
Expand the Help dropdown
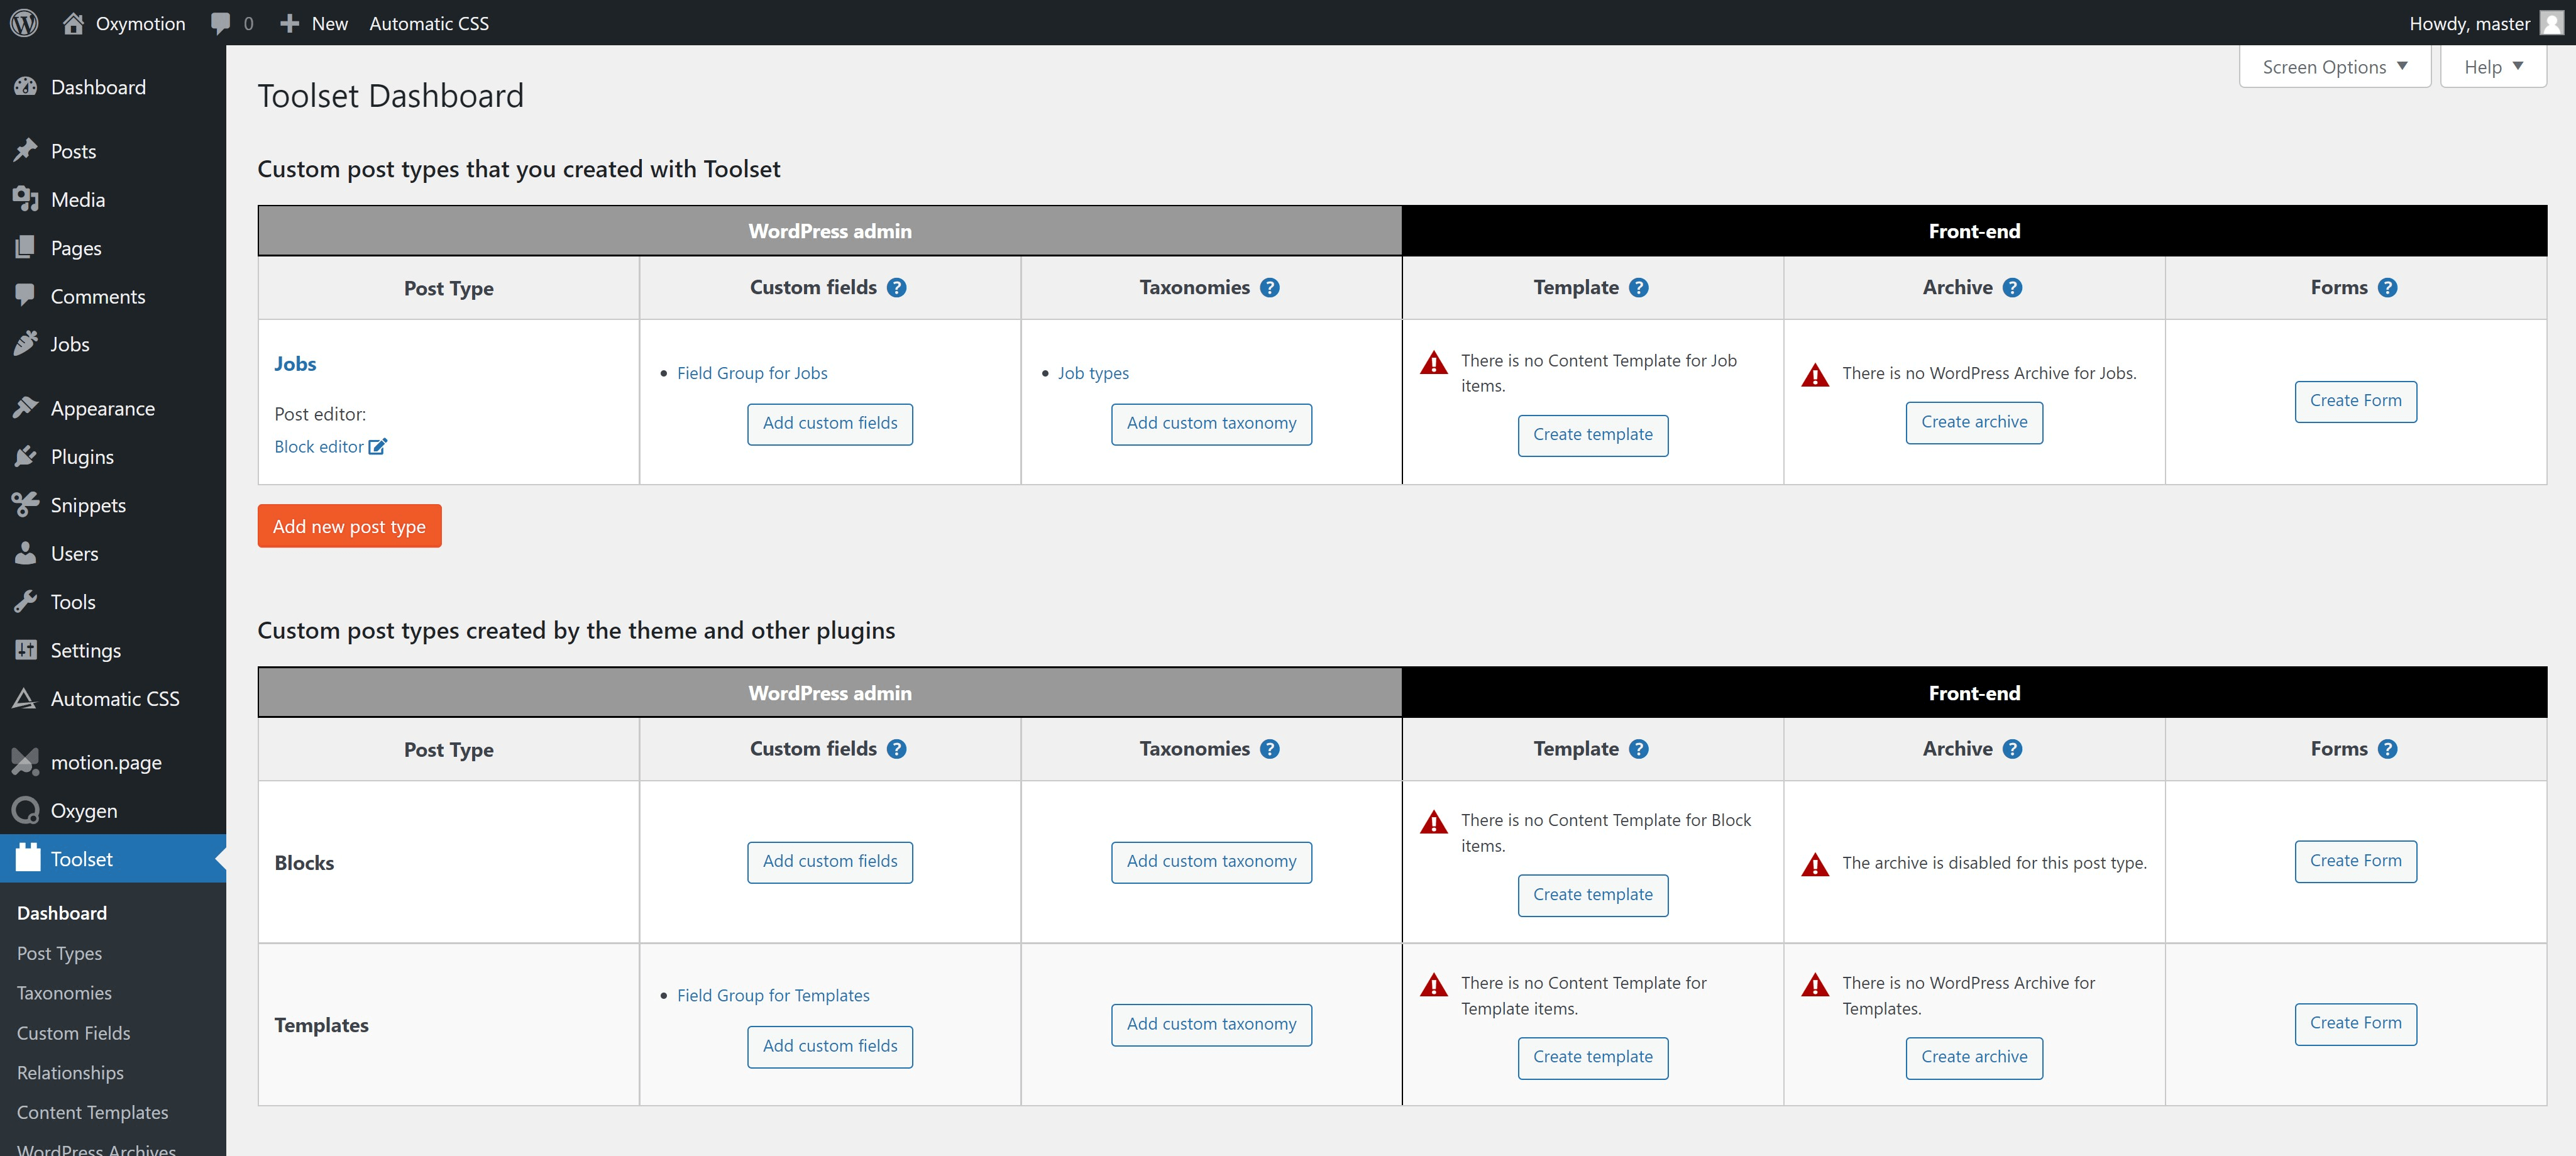tap(2493, 67)
